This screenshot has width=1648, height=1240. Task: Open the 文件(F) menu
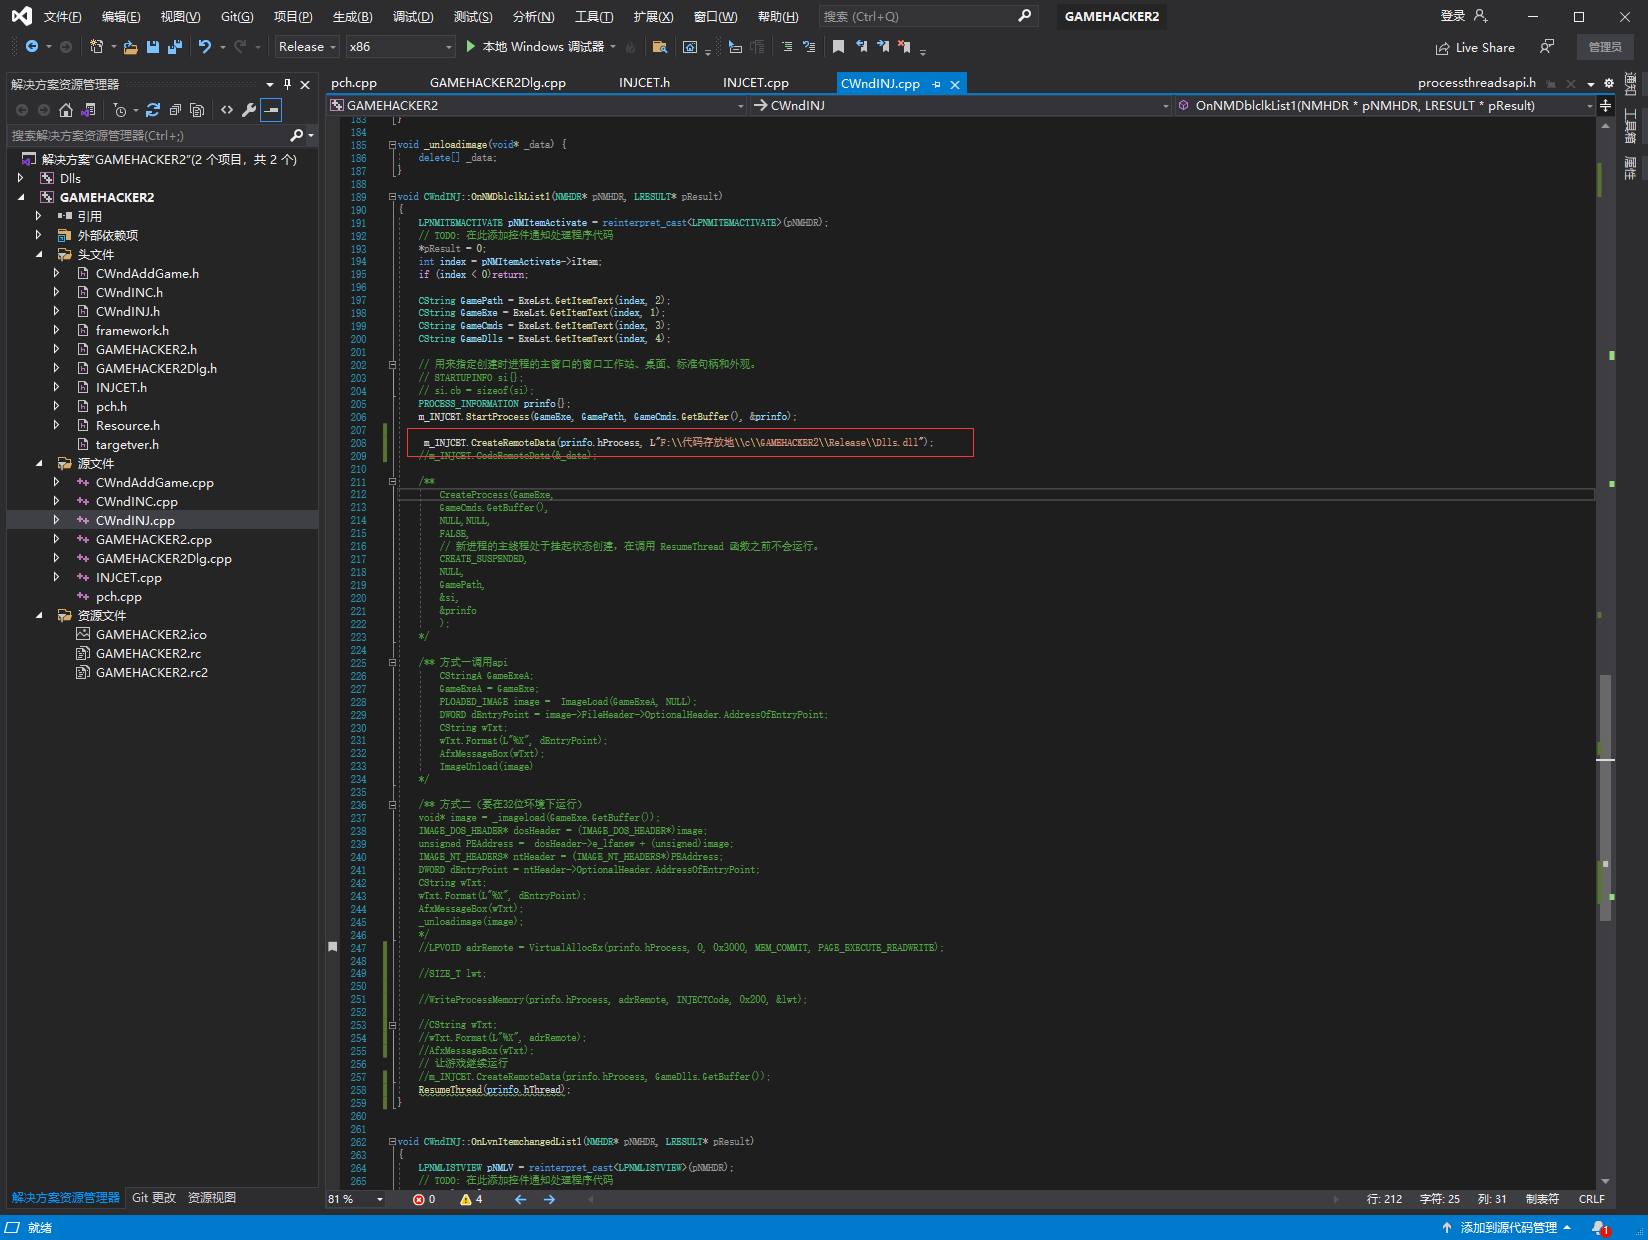pos(63,16)
